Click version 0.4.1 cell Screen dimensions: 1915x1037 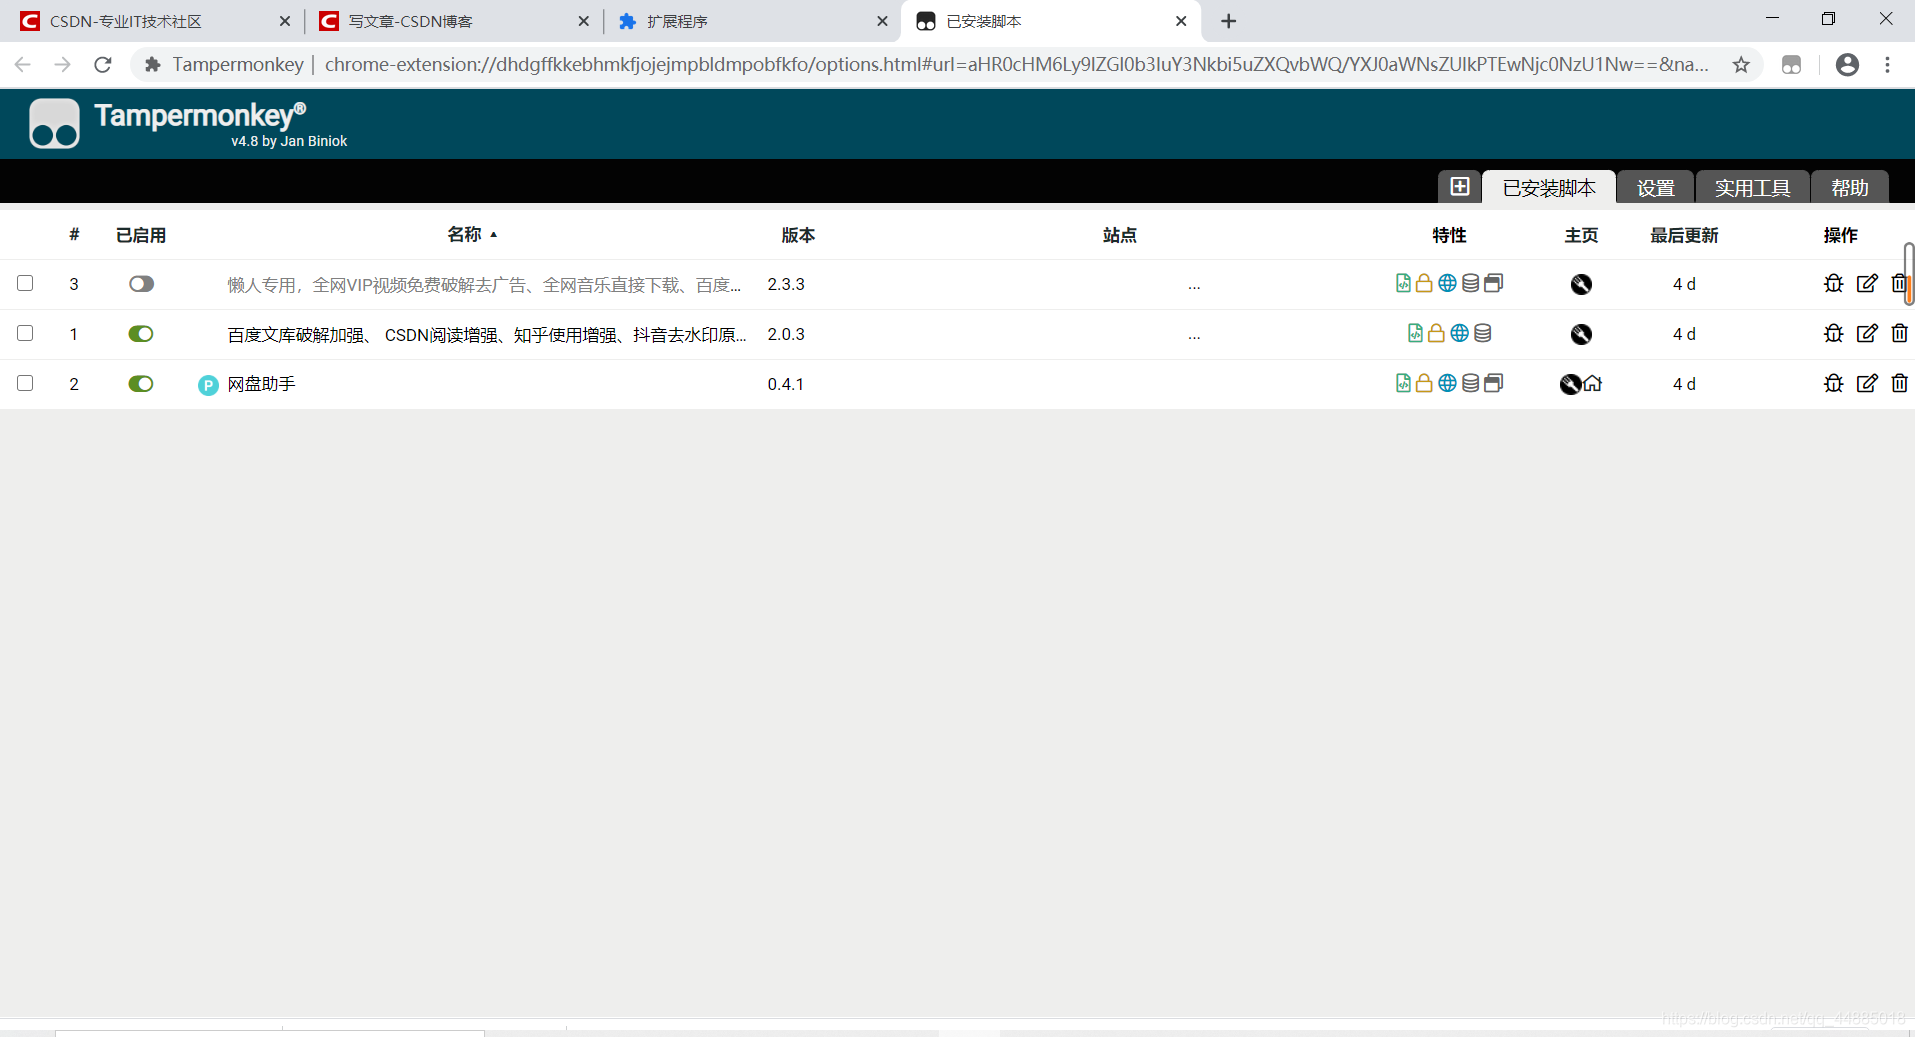coord(785,384)
